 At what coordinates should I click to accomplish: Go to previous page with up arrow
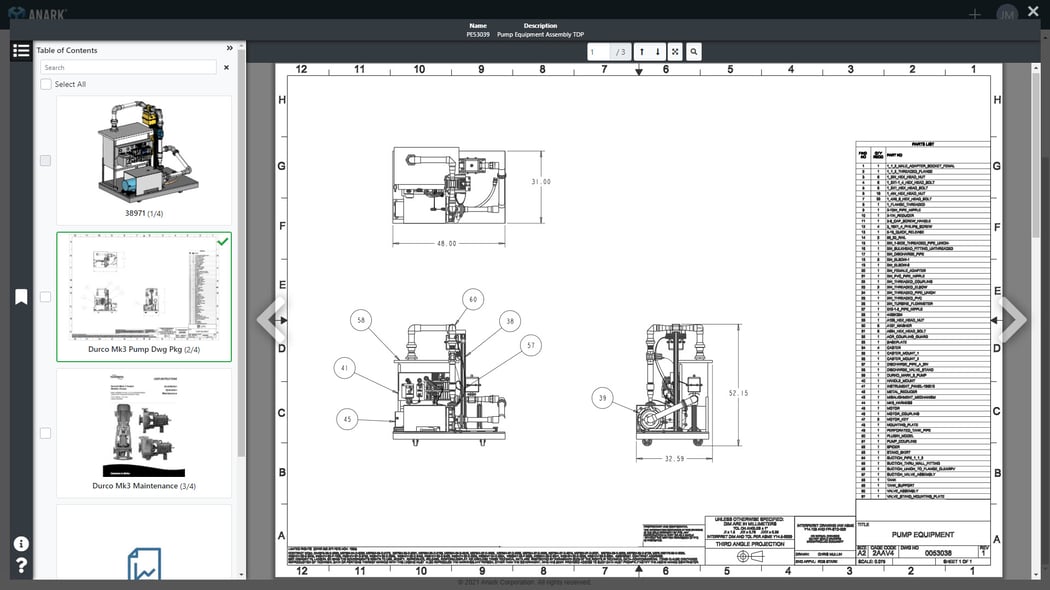pos(642,52)
